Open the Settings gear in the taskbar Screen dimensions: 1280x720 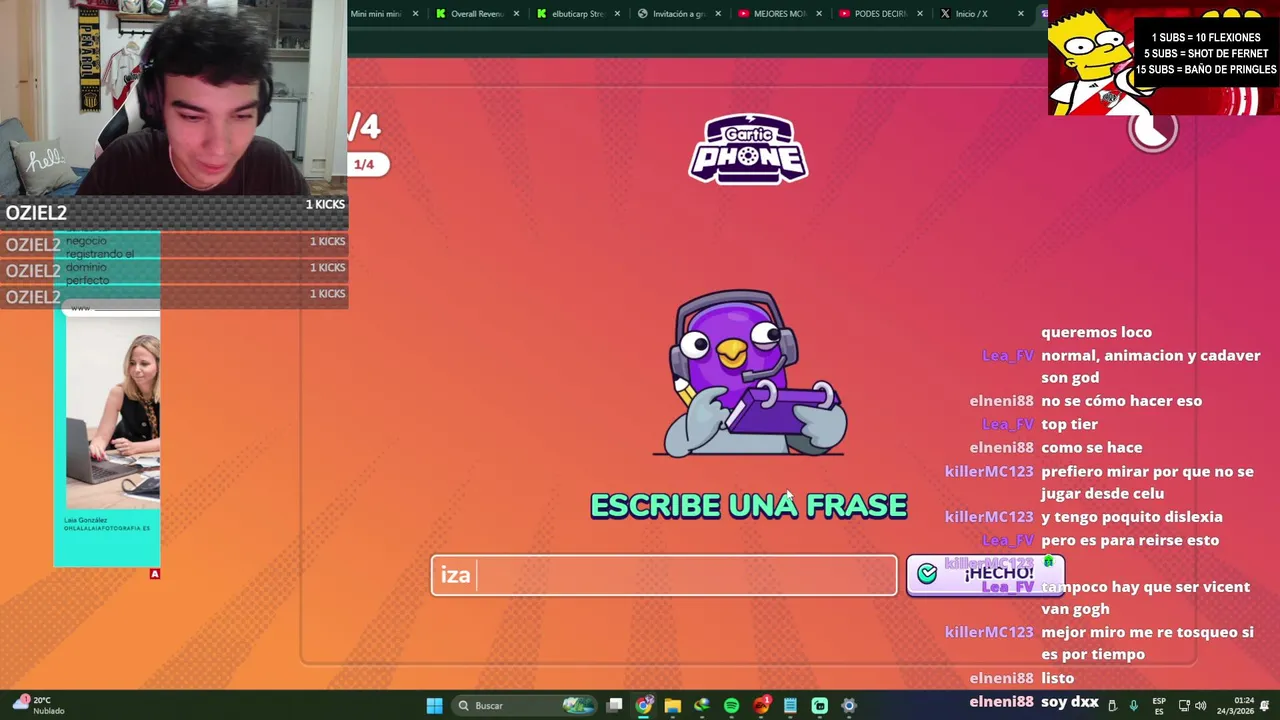pyautogui.click(x=849, y=706)
